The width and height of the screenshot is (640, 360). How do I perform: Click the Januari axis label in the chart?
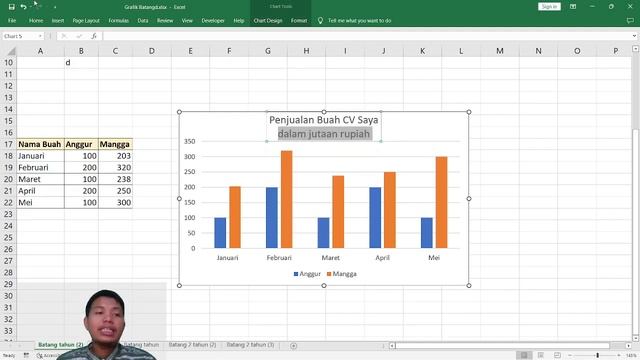click(227, 258)
